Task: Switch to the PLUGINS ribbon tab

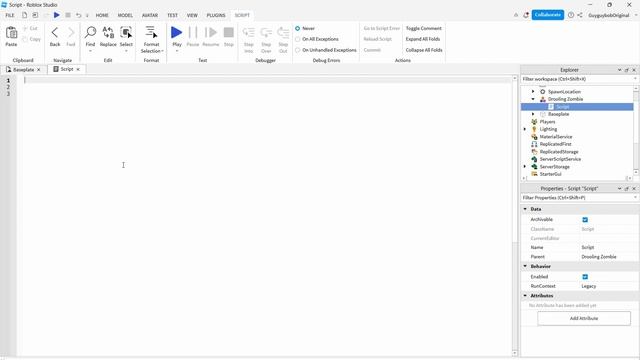Action: tap(216, 15)
